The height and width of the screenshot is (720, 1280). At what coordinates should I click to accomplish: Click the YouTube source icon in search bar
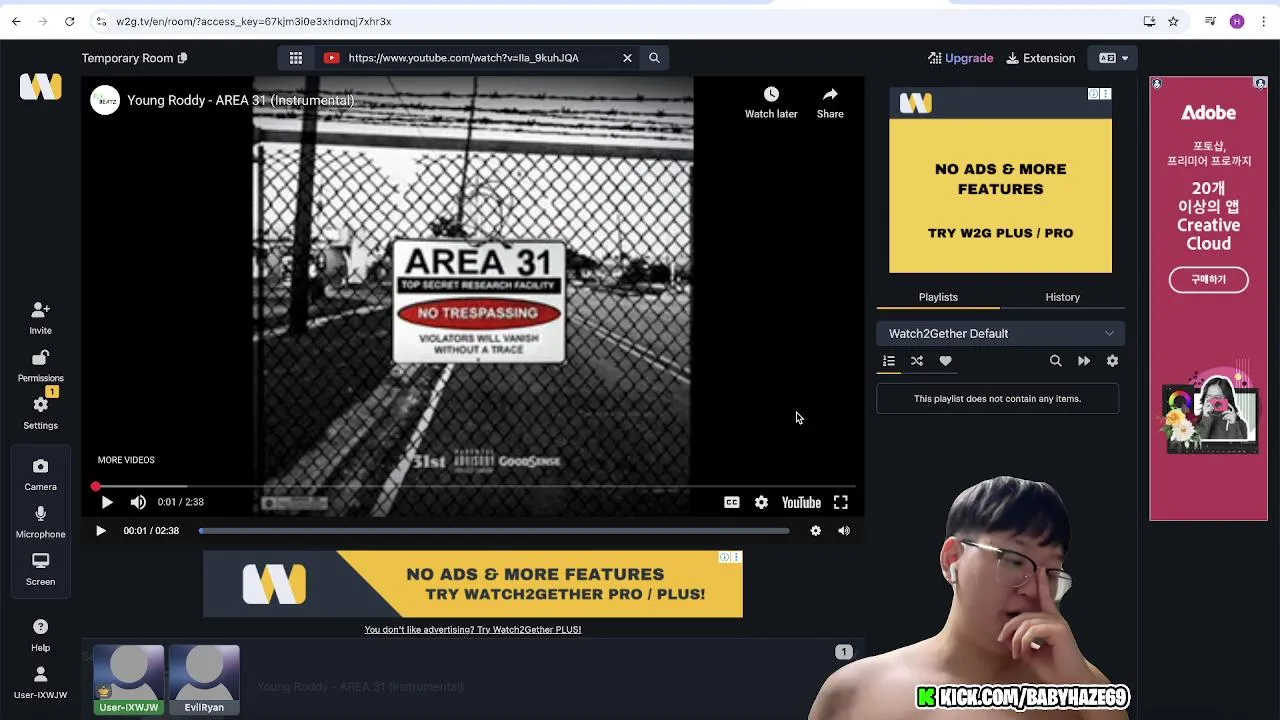331,58
